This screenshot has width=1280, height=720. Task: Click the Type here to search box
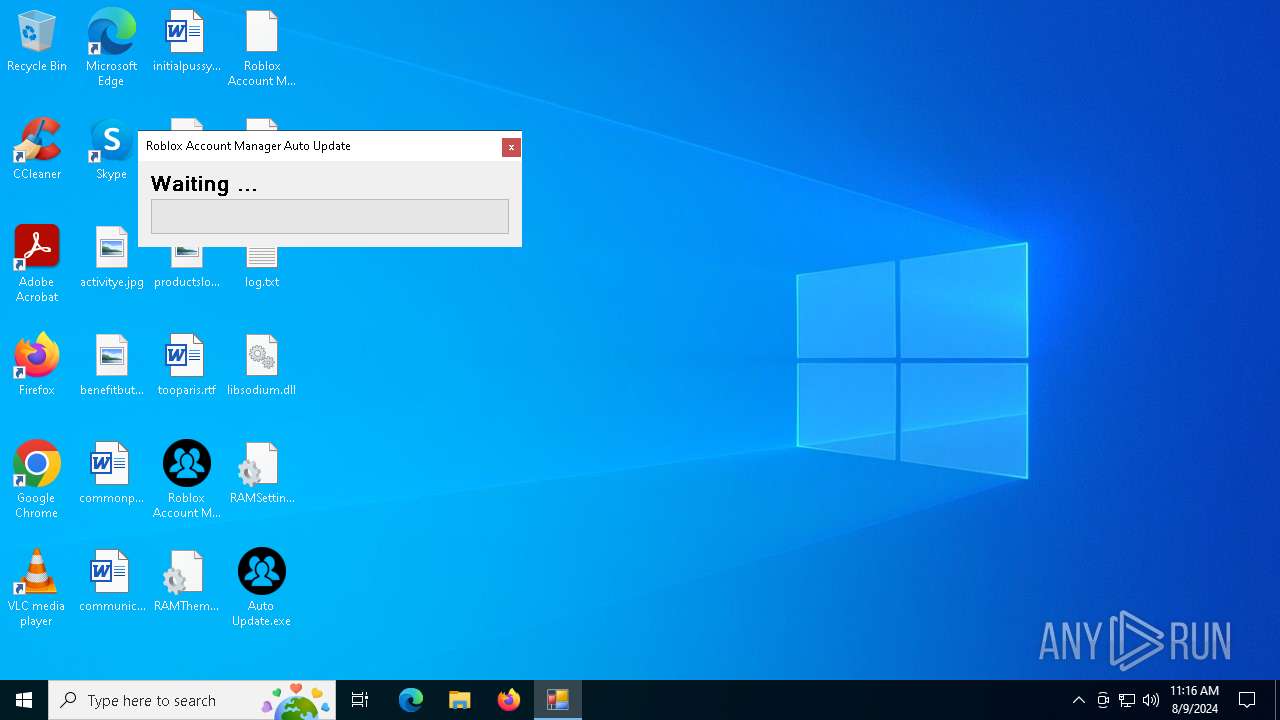[x=192, y=700]
